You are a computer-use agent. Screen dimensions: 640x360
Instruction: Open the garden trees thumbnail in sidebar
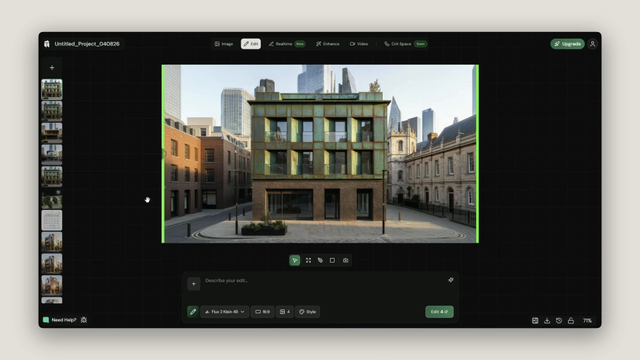[x=52, y=199]
